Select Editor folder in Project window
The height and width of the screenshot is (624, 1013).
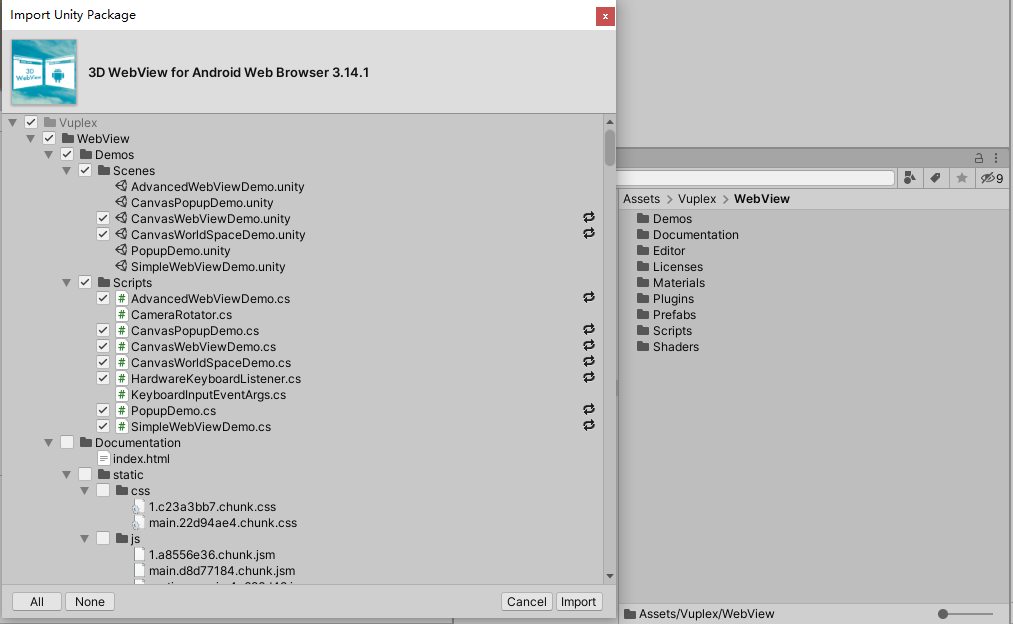point(661,251)
